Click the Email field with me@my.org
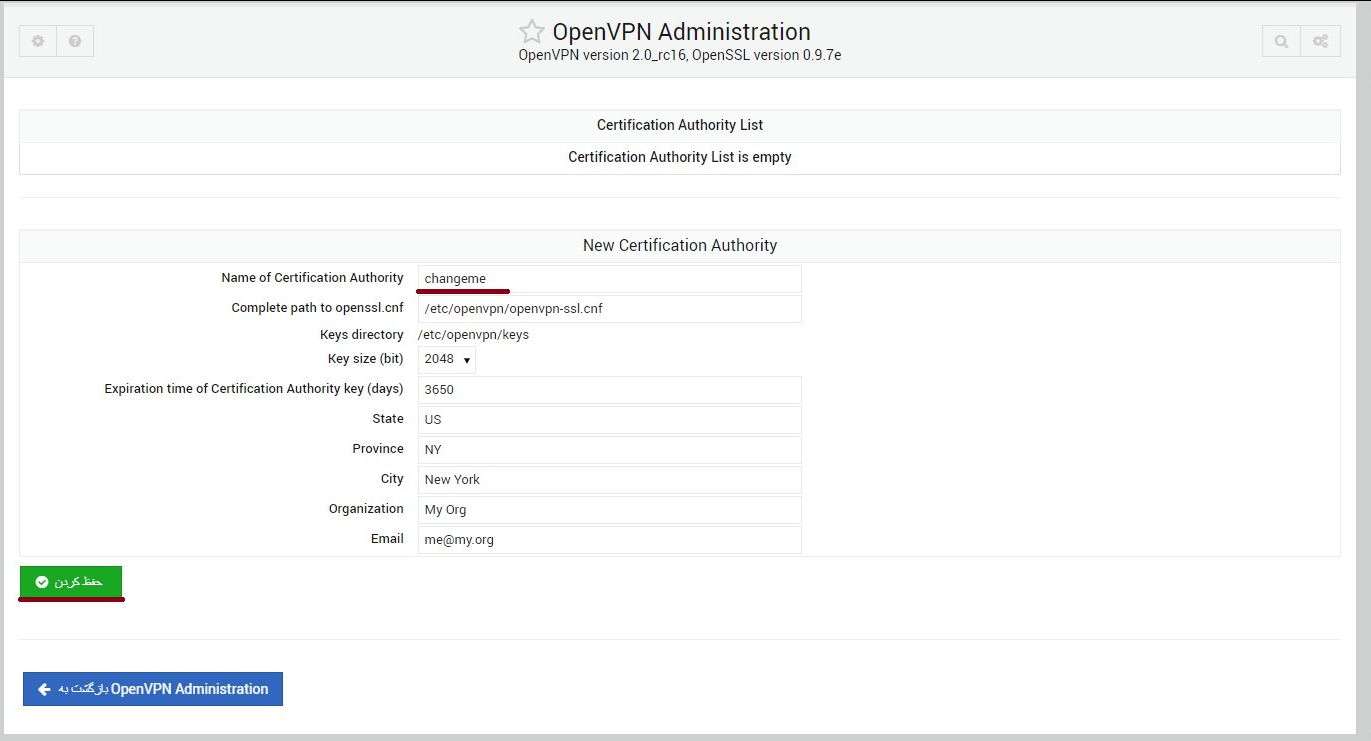 609,540
